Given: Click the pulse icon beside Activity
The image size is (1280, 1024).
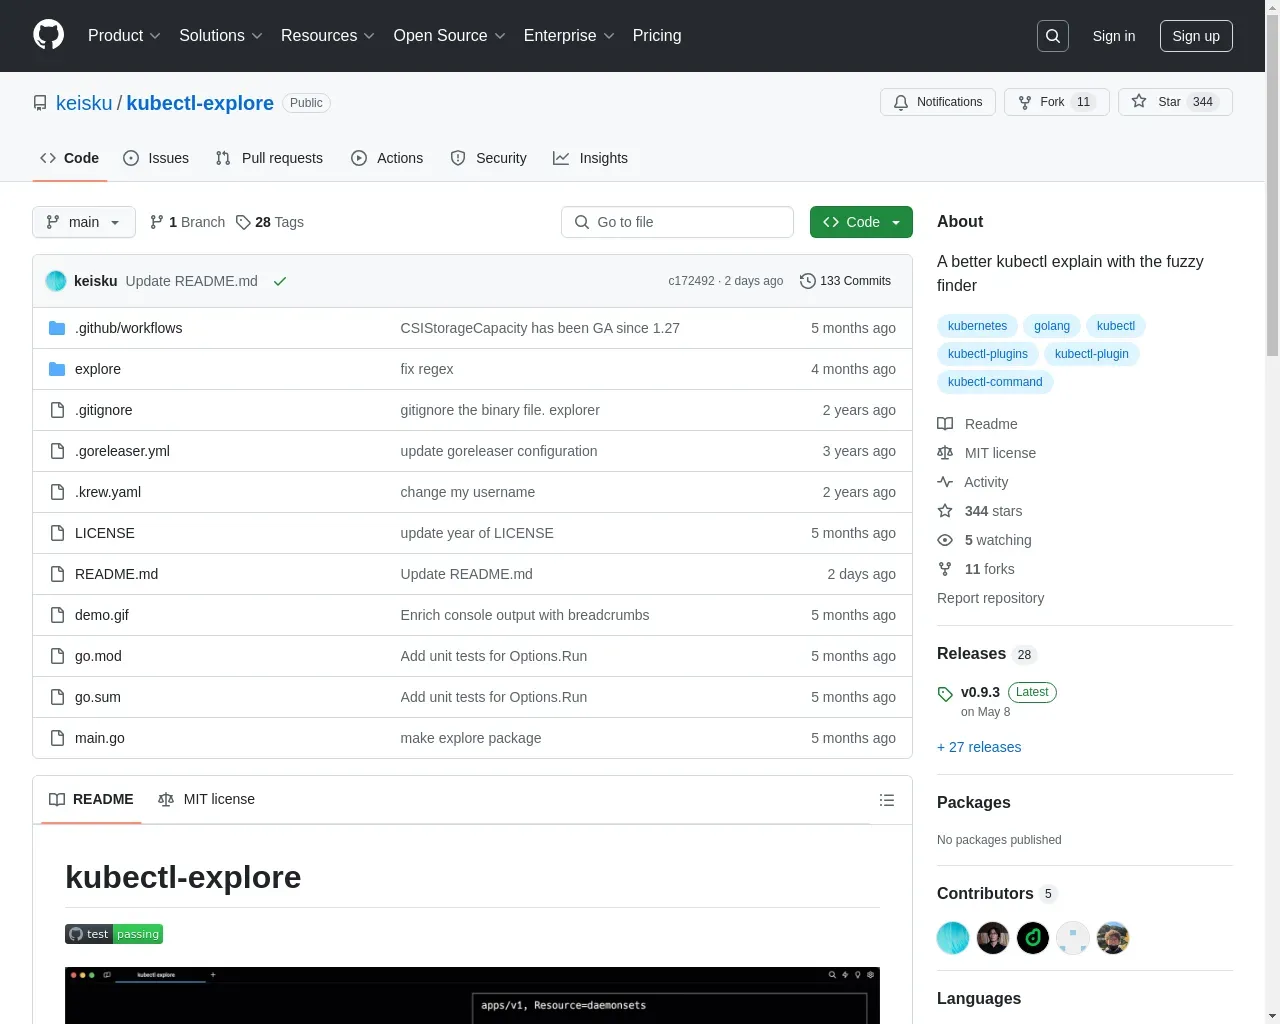Looking at the screenshot, I should [x=945, y=482].
